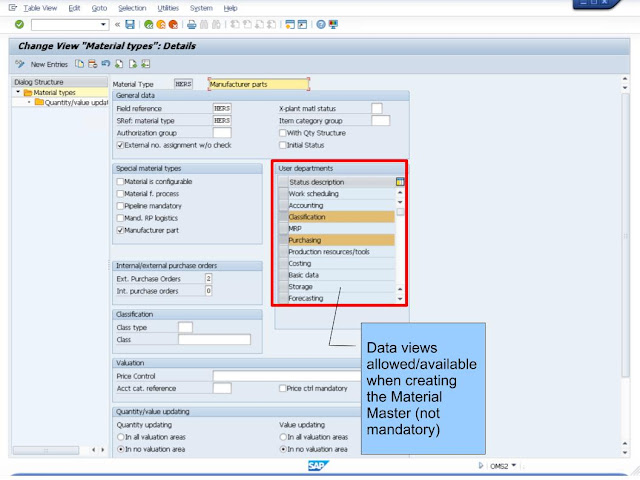This screenshot has width=640, height=480.
Task: Click the Last Page icon
Action: point(271,25)
